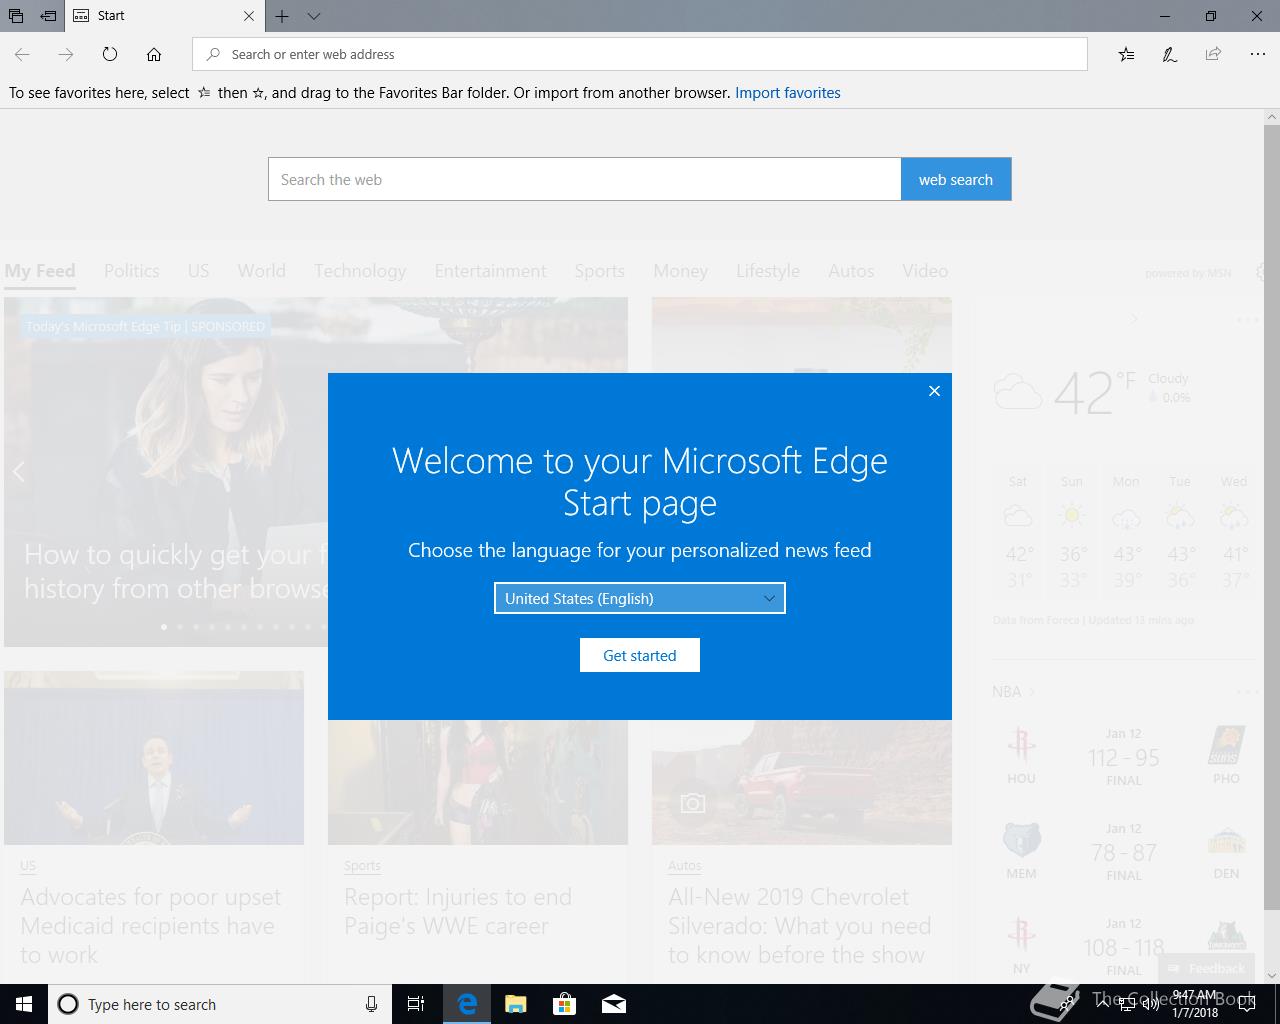Viewport: 1280px width, 1024px height.
Task: Open a new tab with plus button
Action: coord(282,16)
